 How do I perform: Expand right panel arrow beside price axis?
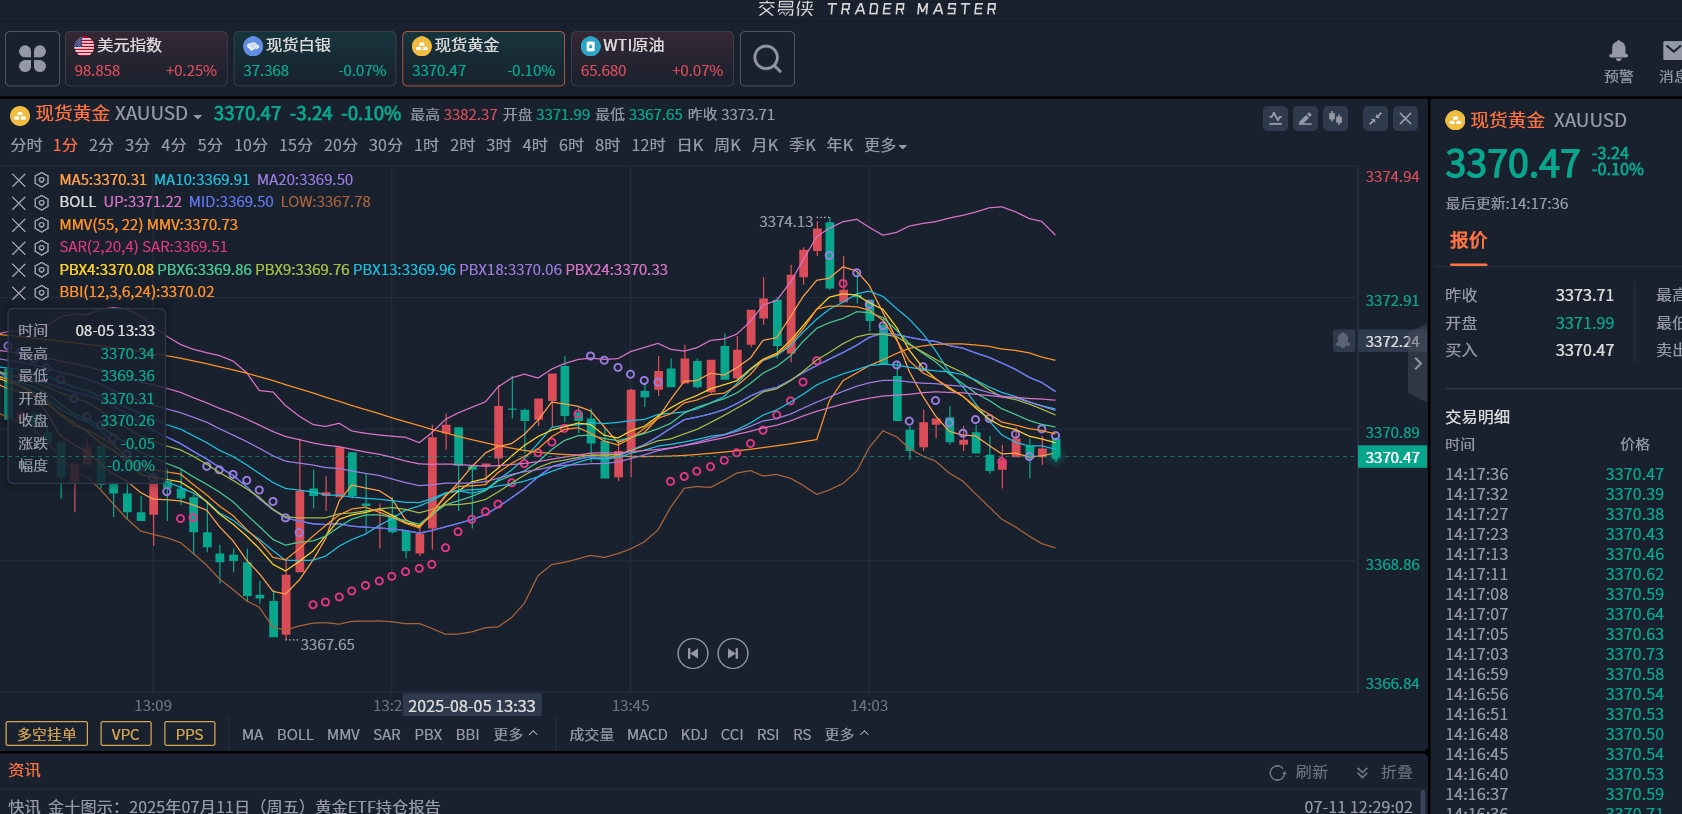point(1417,364)
